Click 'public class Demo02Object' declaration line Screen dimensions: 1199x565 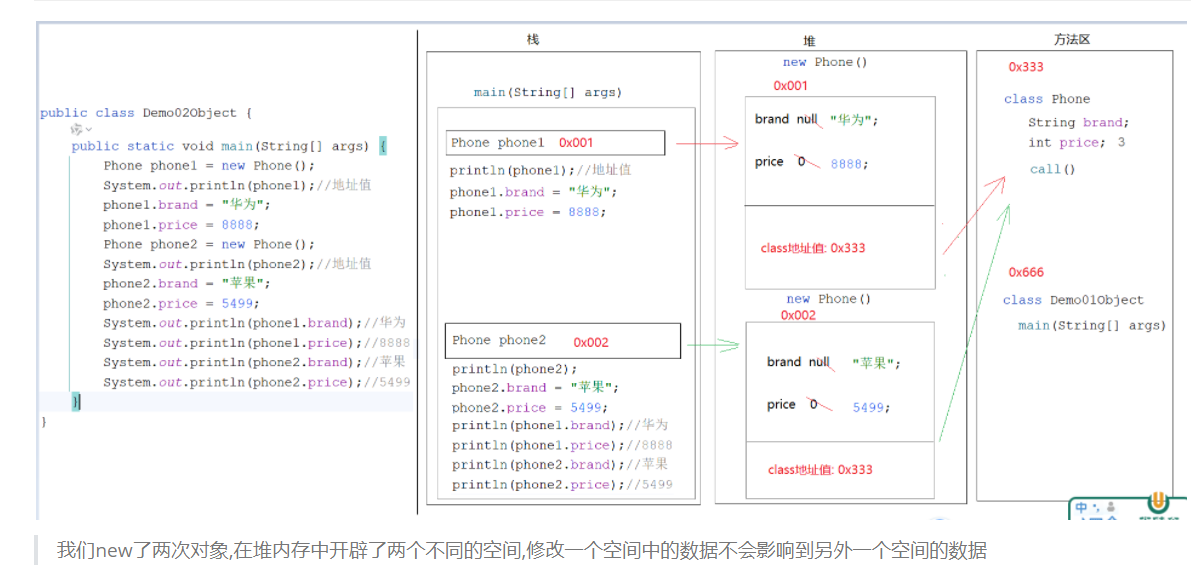pos(146,113)
